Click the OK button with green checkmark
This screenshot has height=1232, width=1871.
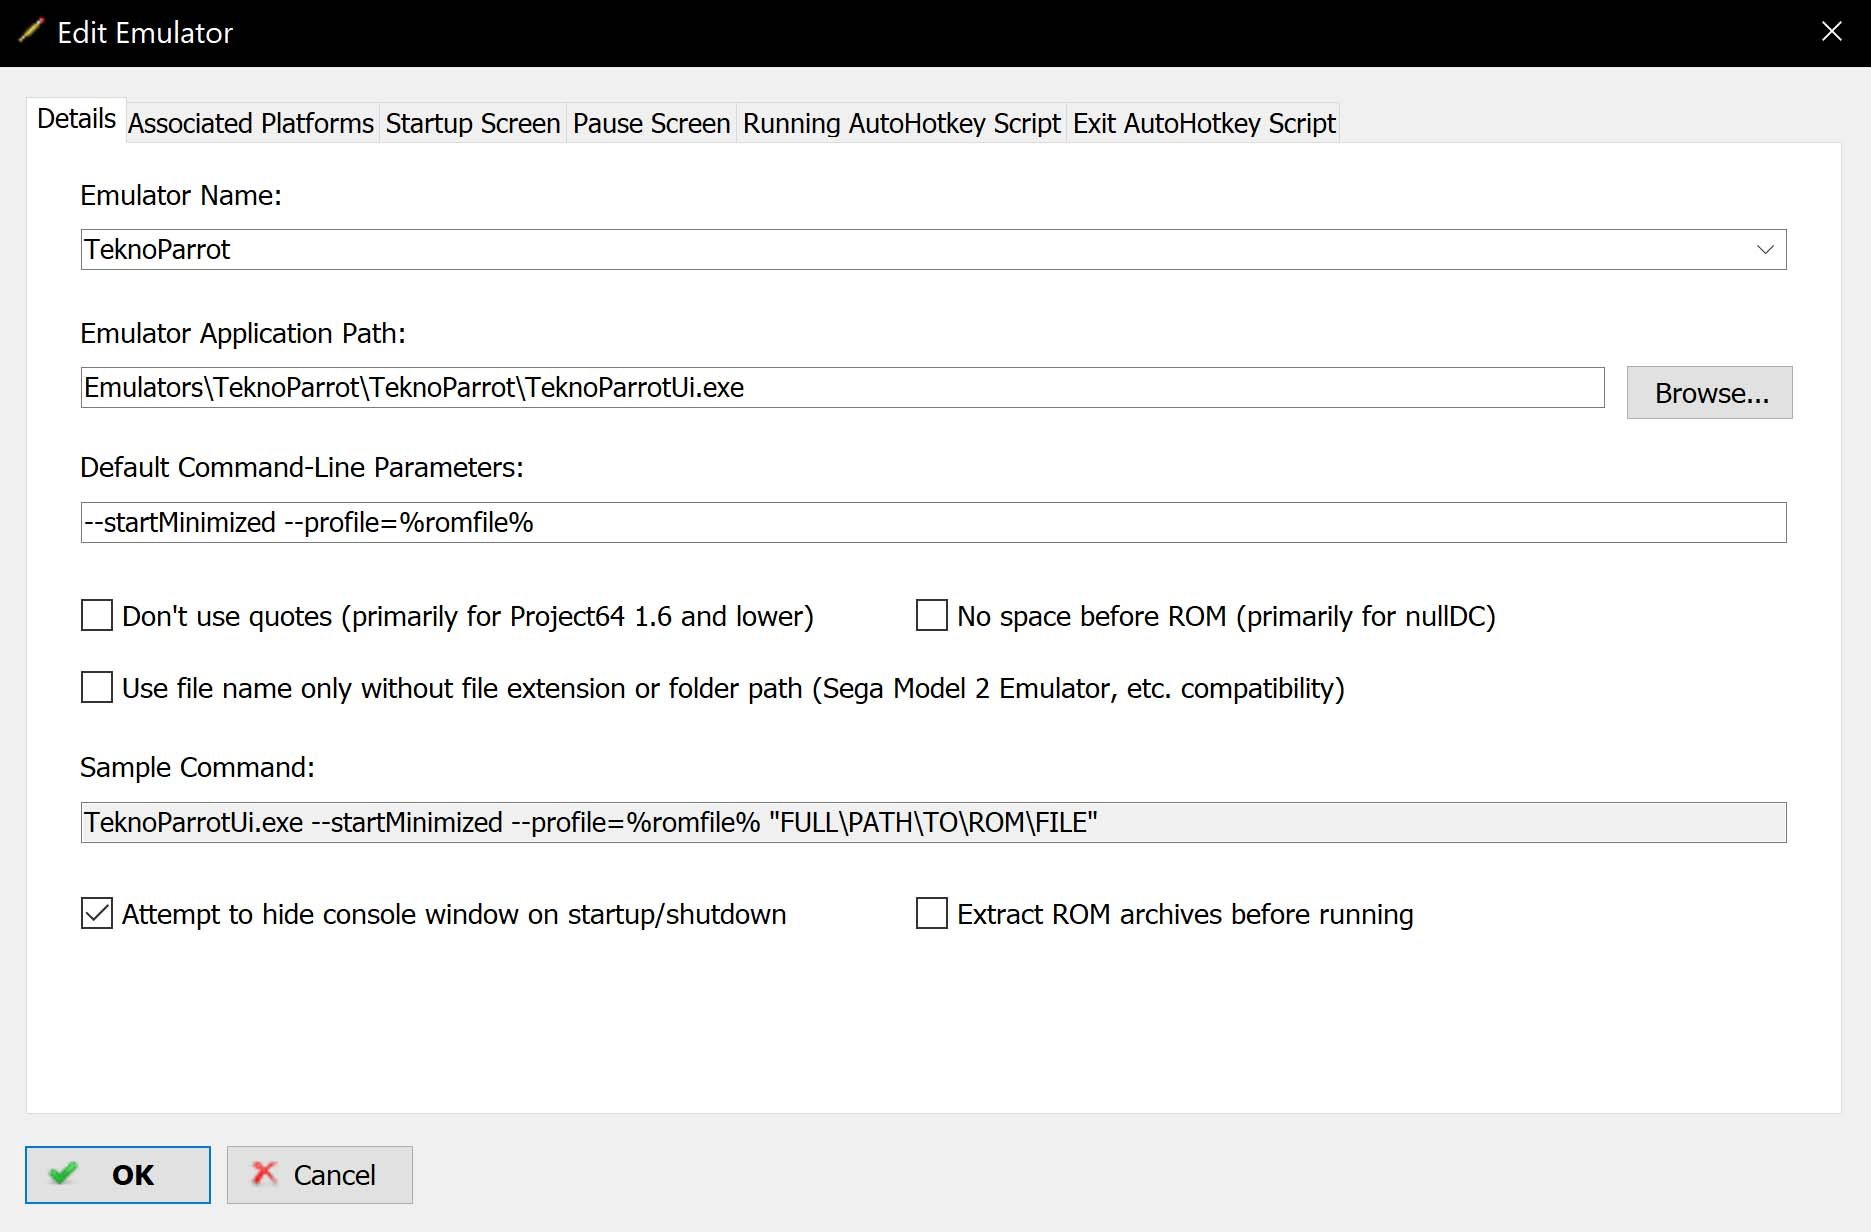point(118,1175)
